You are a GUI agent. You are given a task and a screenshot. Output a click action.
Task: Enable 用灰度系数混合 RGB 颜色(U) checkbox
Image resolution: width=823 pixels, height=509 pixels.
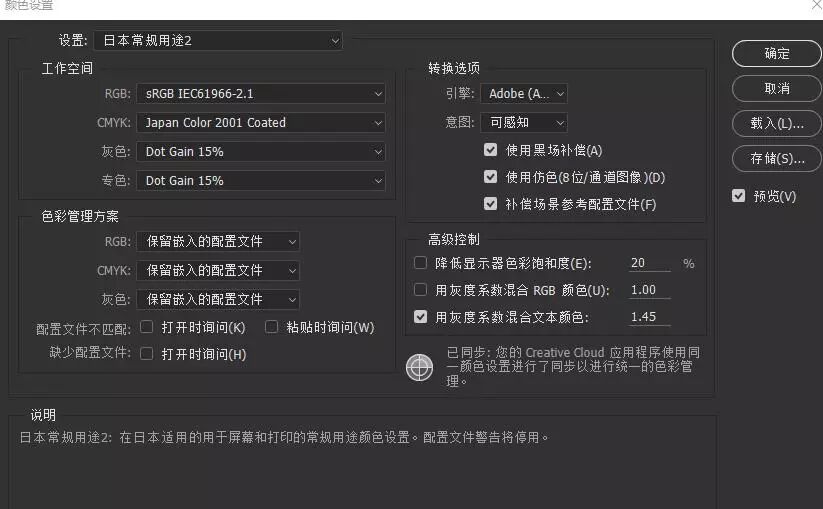click(x=420, y=290)
